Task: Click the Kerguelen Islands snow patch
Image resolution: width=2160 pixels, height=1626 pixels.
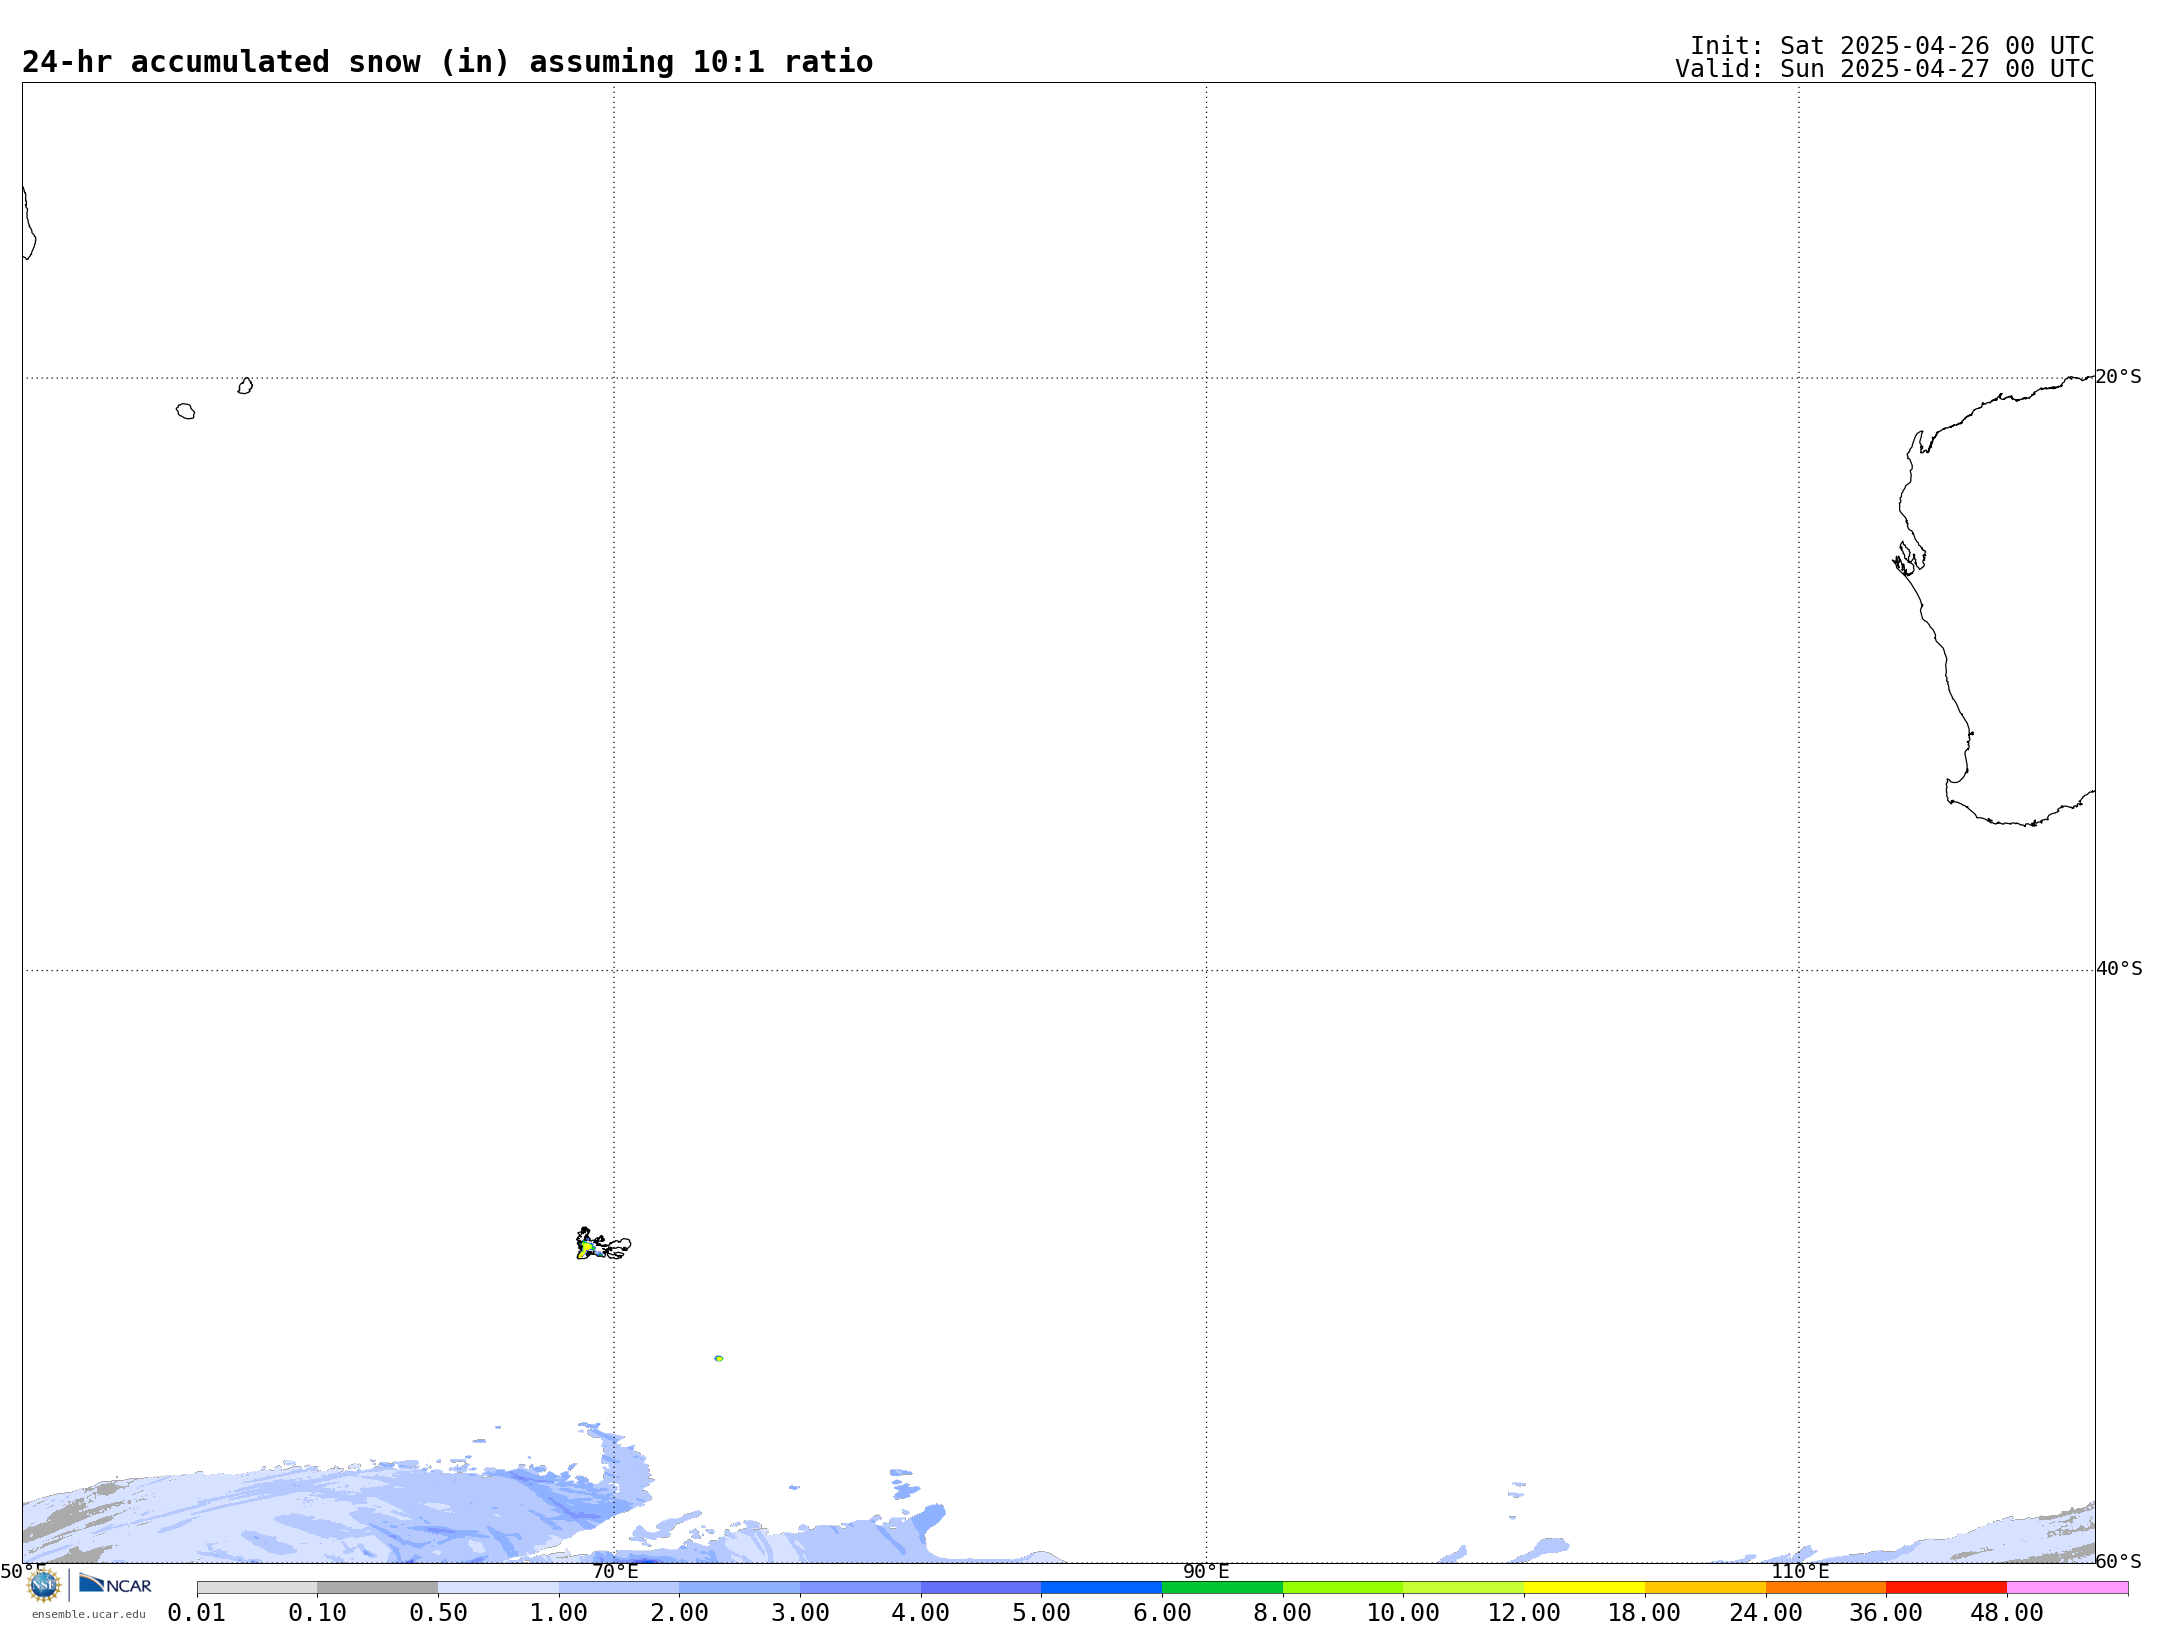Action: coord(590,1247)
